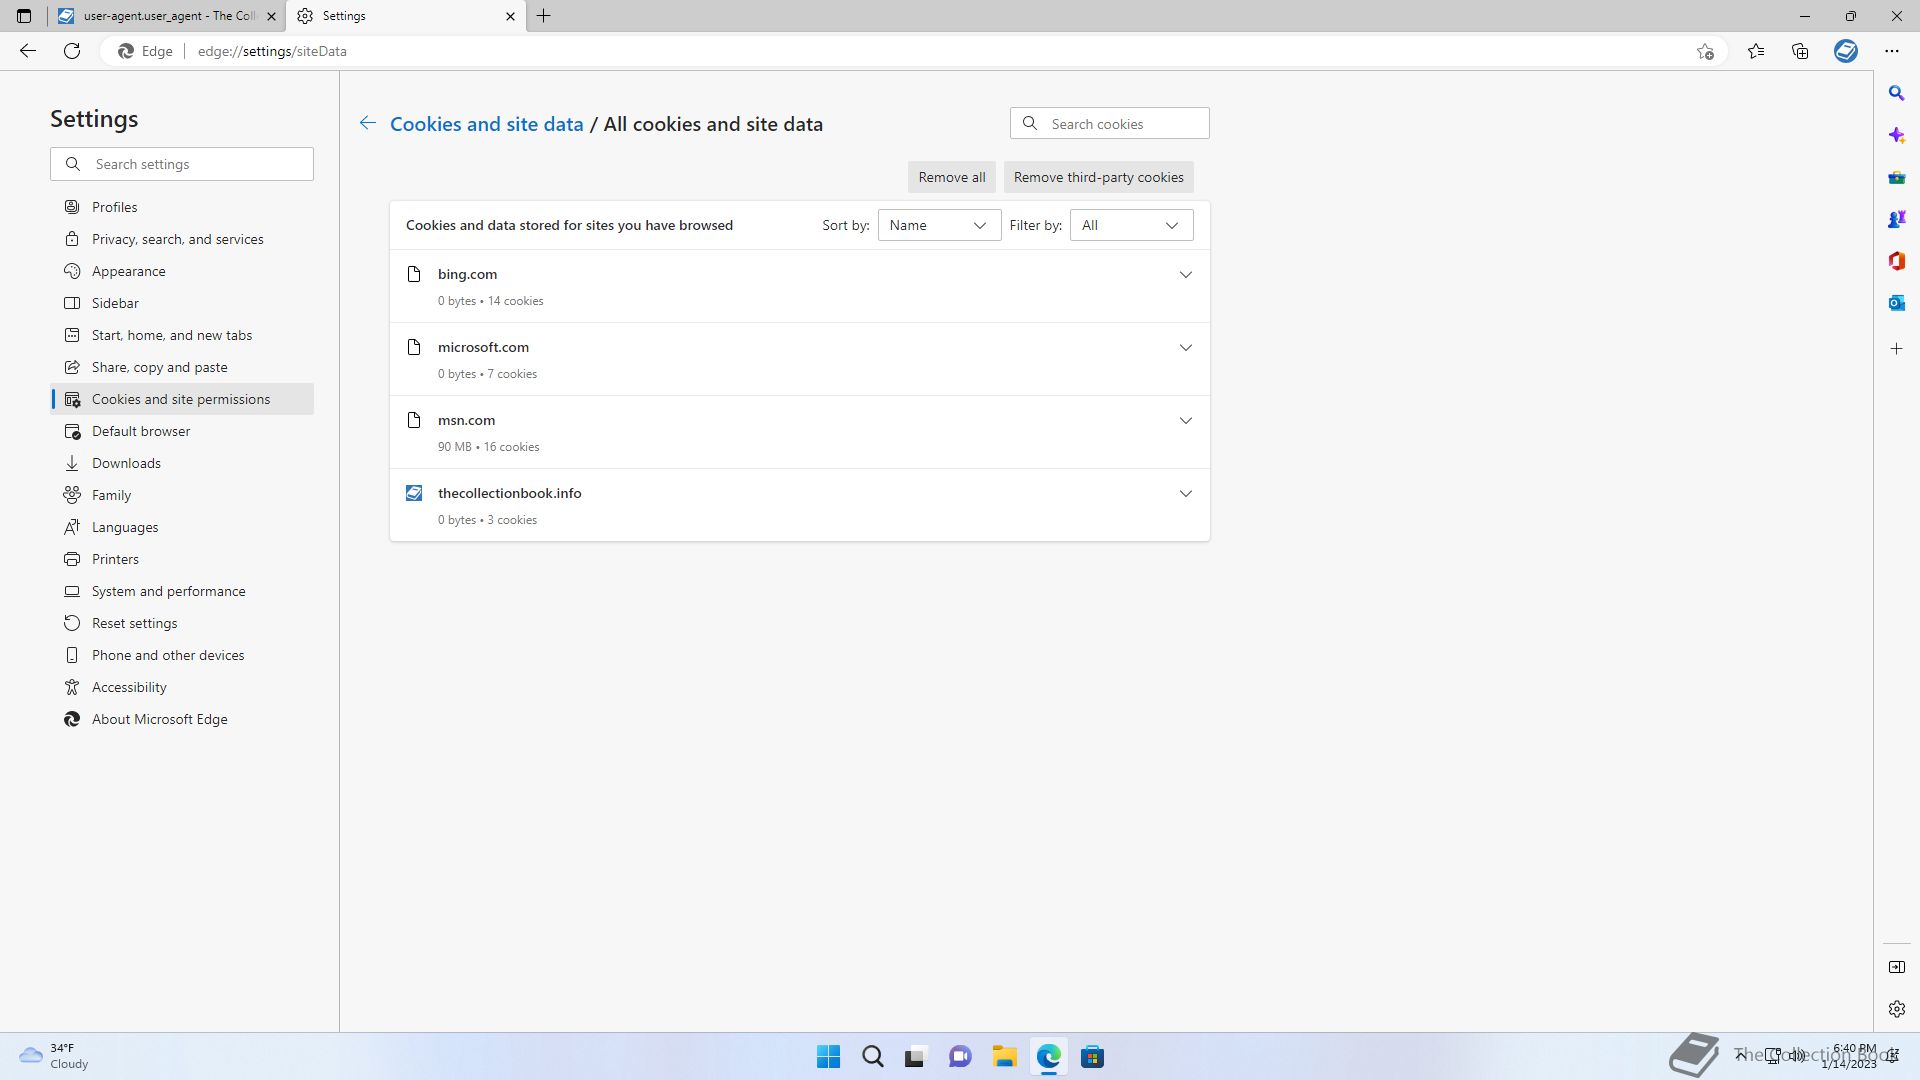Open the Games icon in the sidebar
The width and height of the screenshot is (1920, 1080).
click(x=1896, y=219)
